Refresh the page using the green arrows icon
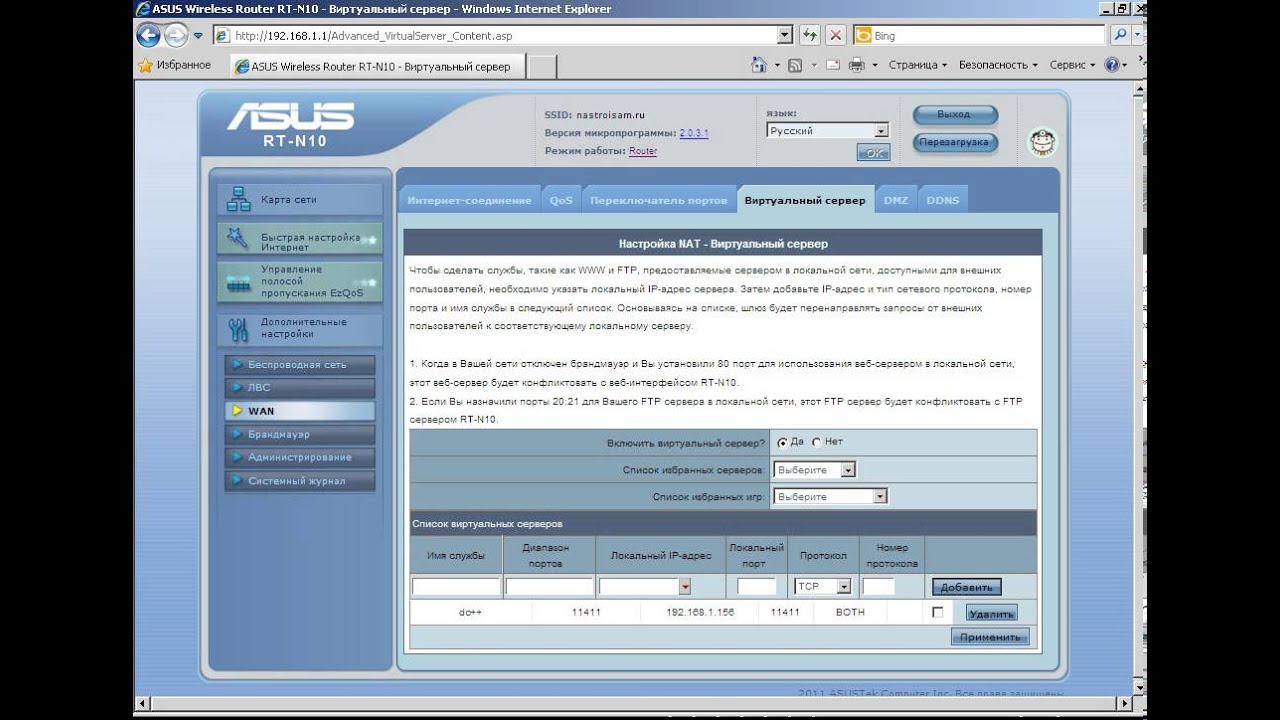 [x=810, y=35]
